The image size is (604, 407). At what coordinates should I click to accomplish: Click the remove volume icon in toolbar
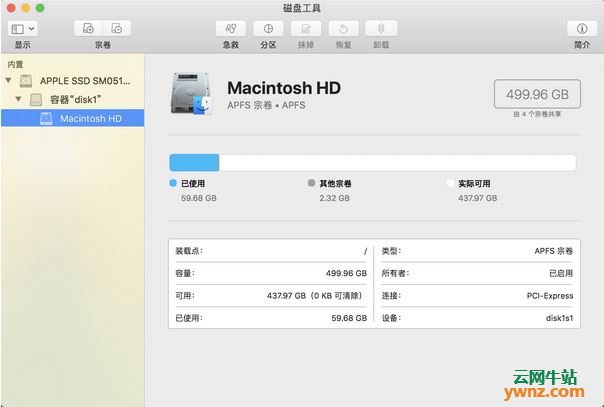(117, 28)
